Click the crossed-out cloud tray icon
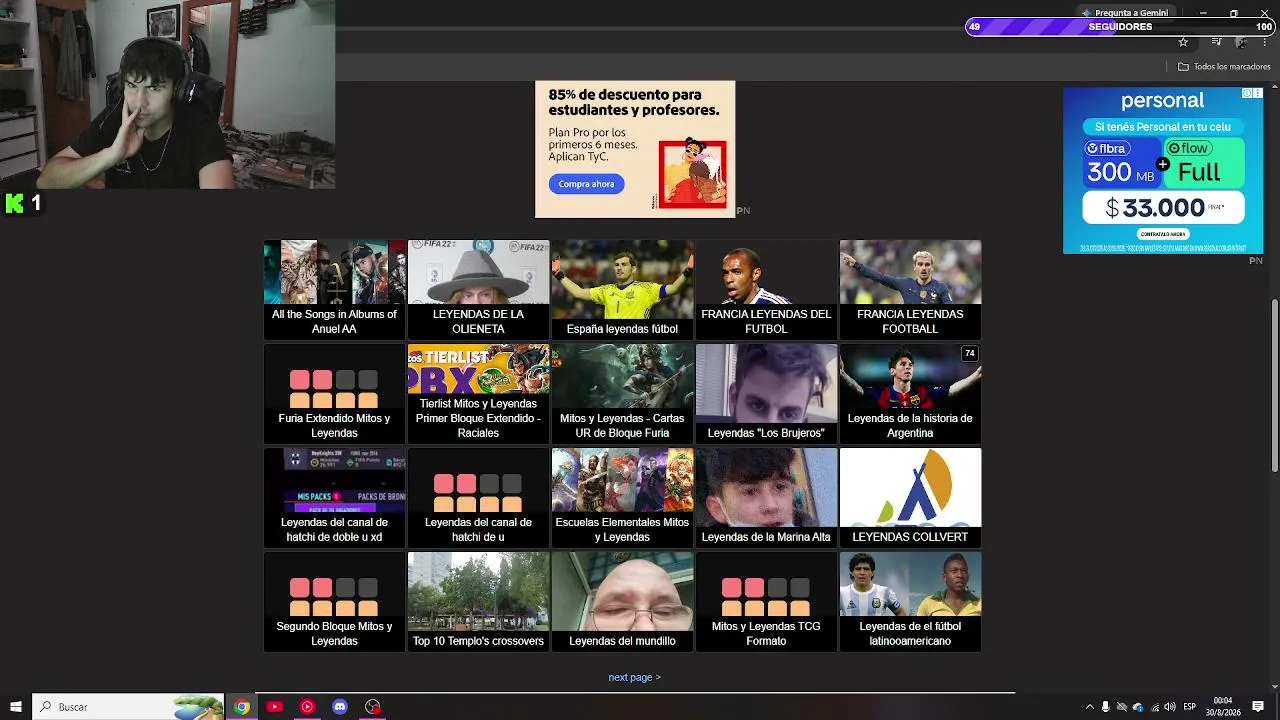This screenshot has height=720, width=1280. click(x=1121, y=707)
